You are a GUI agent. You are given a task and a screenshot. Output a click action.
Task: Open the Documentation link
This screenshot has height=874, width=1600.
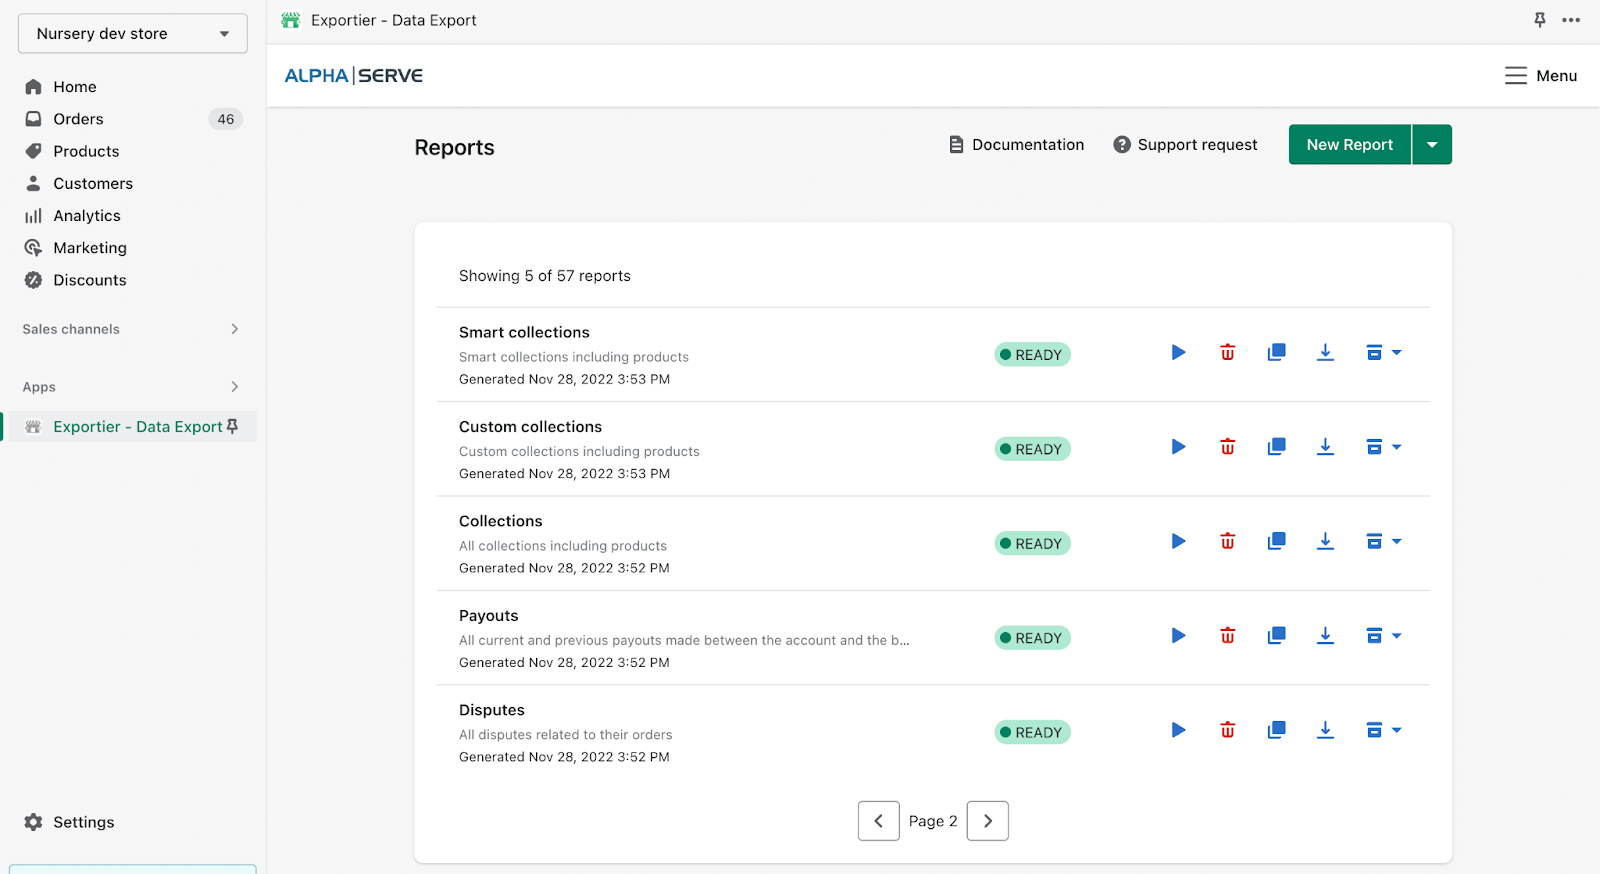[x=1016, y=145]
